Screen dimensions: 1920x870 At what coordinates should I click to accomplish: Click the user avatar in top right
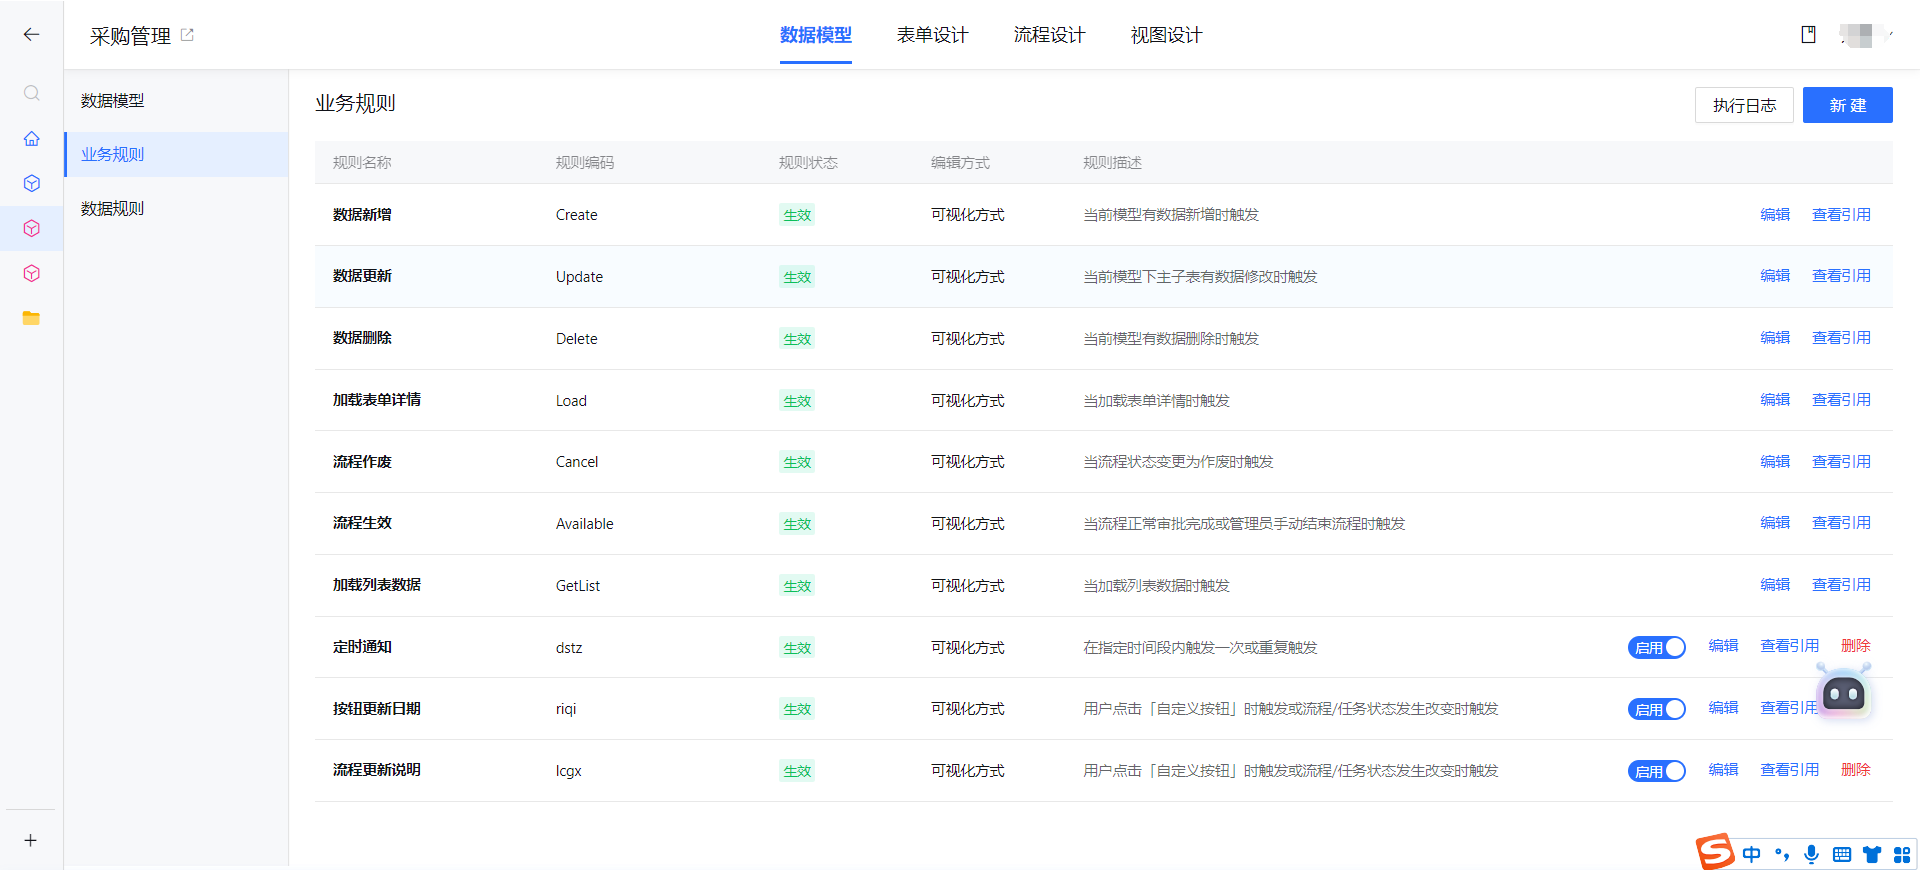1861,35
